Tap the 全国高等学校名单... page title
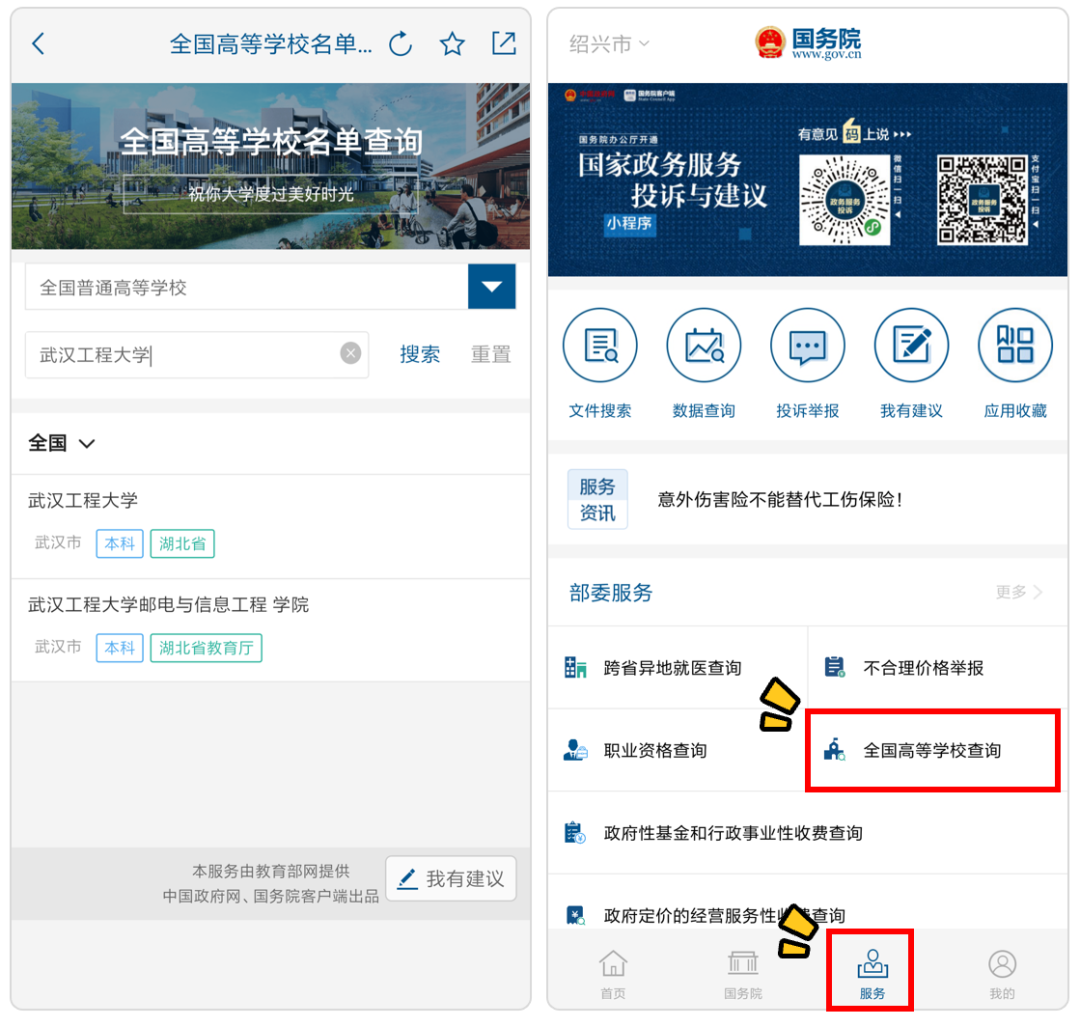 pos(271,44)
